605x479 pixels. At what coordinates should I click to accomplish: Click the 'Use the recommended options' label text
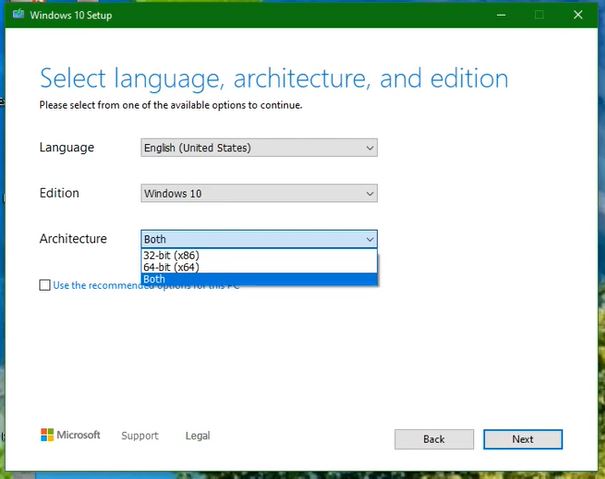coord(146,285)
